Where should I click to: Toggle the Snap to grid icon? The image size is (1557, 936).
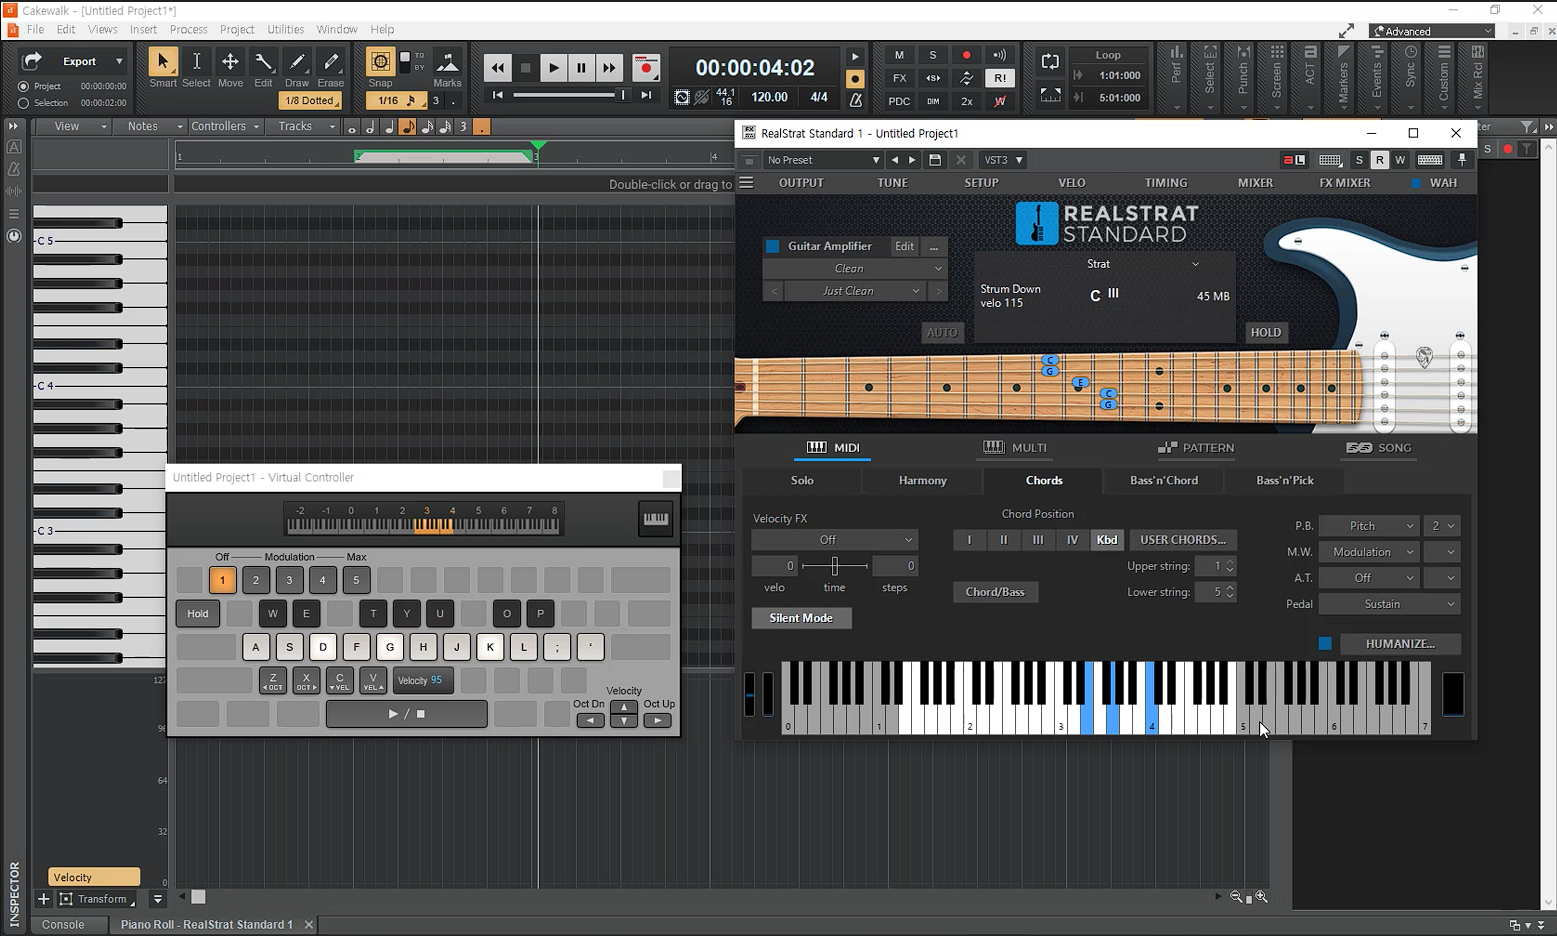[380, 62]
